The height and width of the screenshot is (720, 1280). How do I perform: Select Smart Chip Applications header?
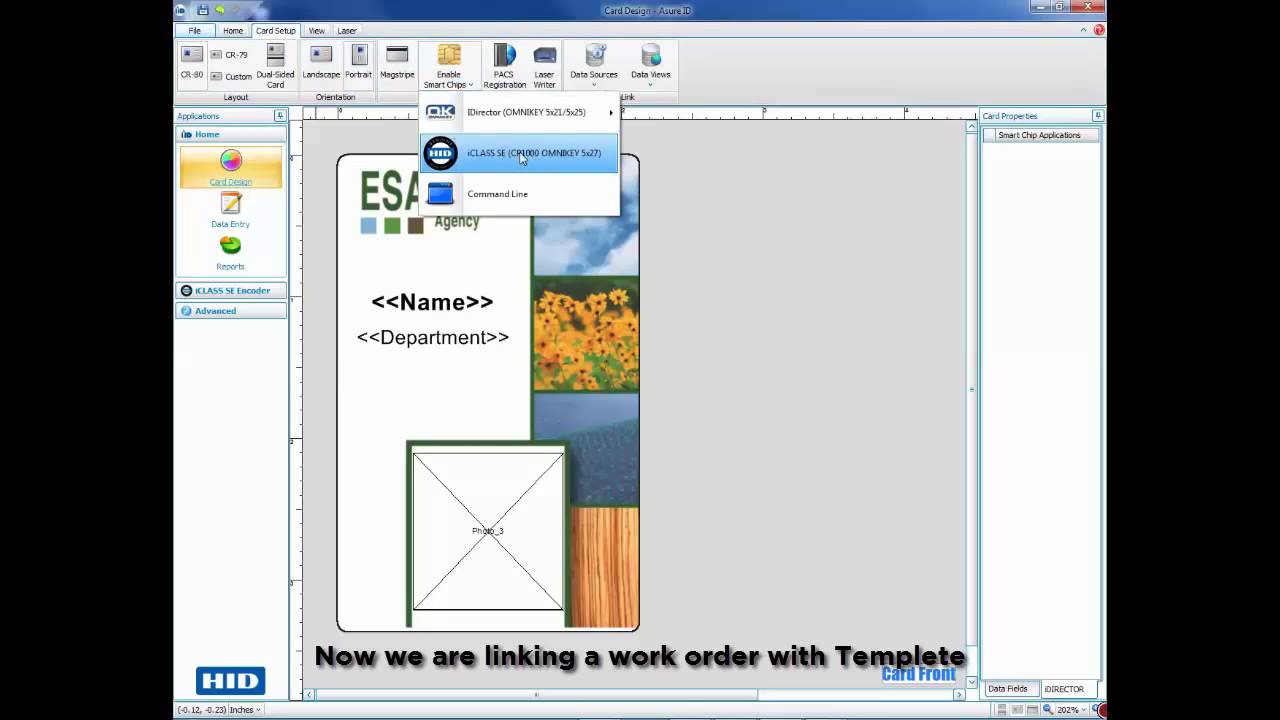[x=1040, y=135]
